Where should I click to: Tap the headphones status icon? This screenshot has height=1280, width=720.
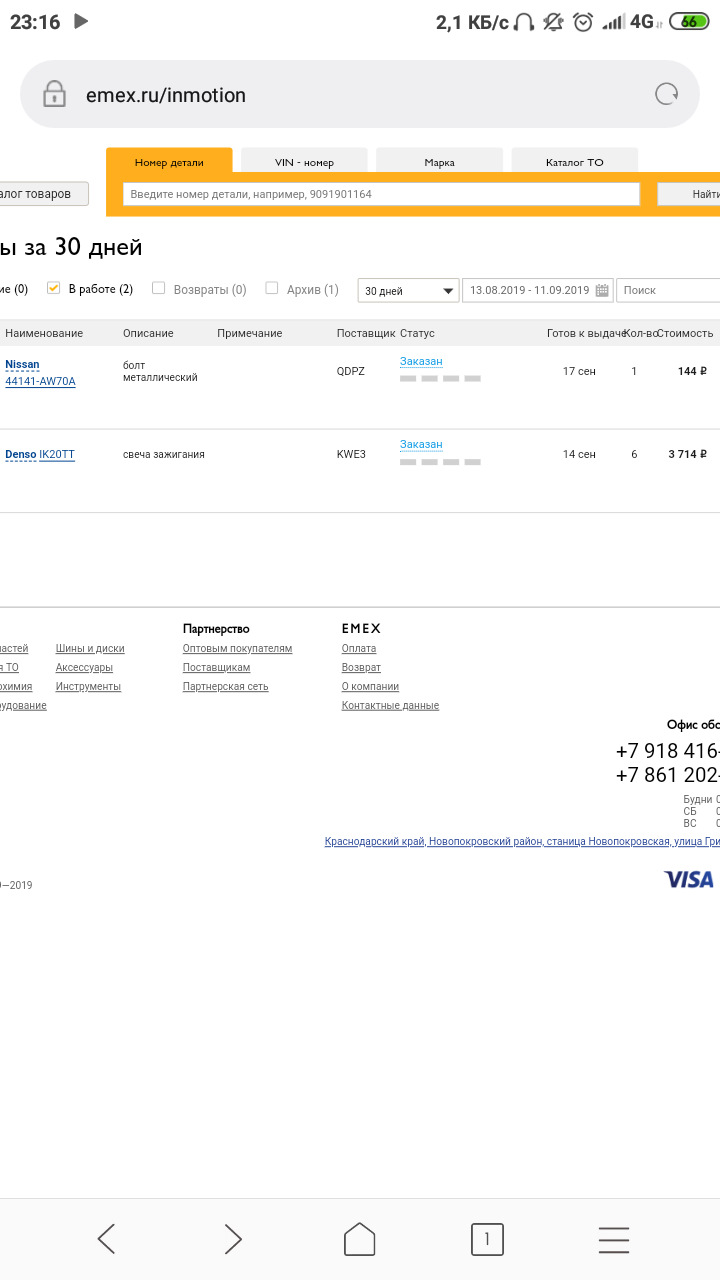(524, 22)
